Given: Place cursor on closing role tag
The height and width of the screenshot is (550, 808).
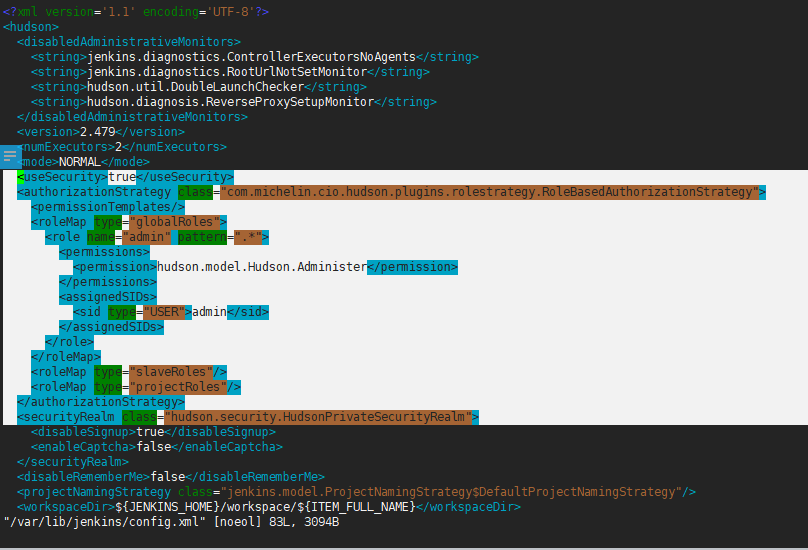Looking at the screenshot, I should 69,342.
